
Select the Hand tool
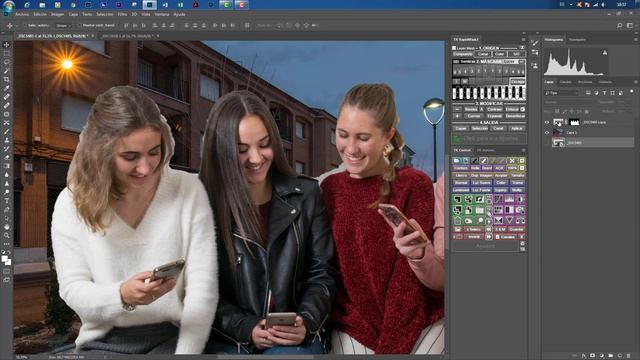click(x=7, y=227)
